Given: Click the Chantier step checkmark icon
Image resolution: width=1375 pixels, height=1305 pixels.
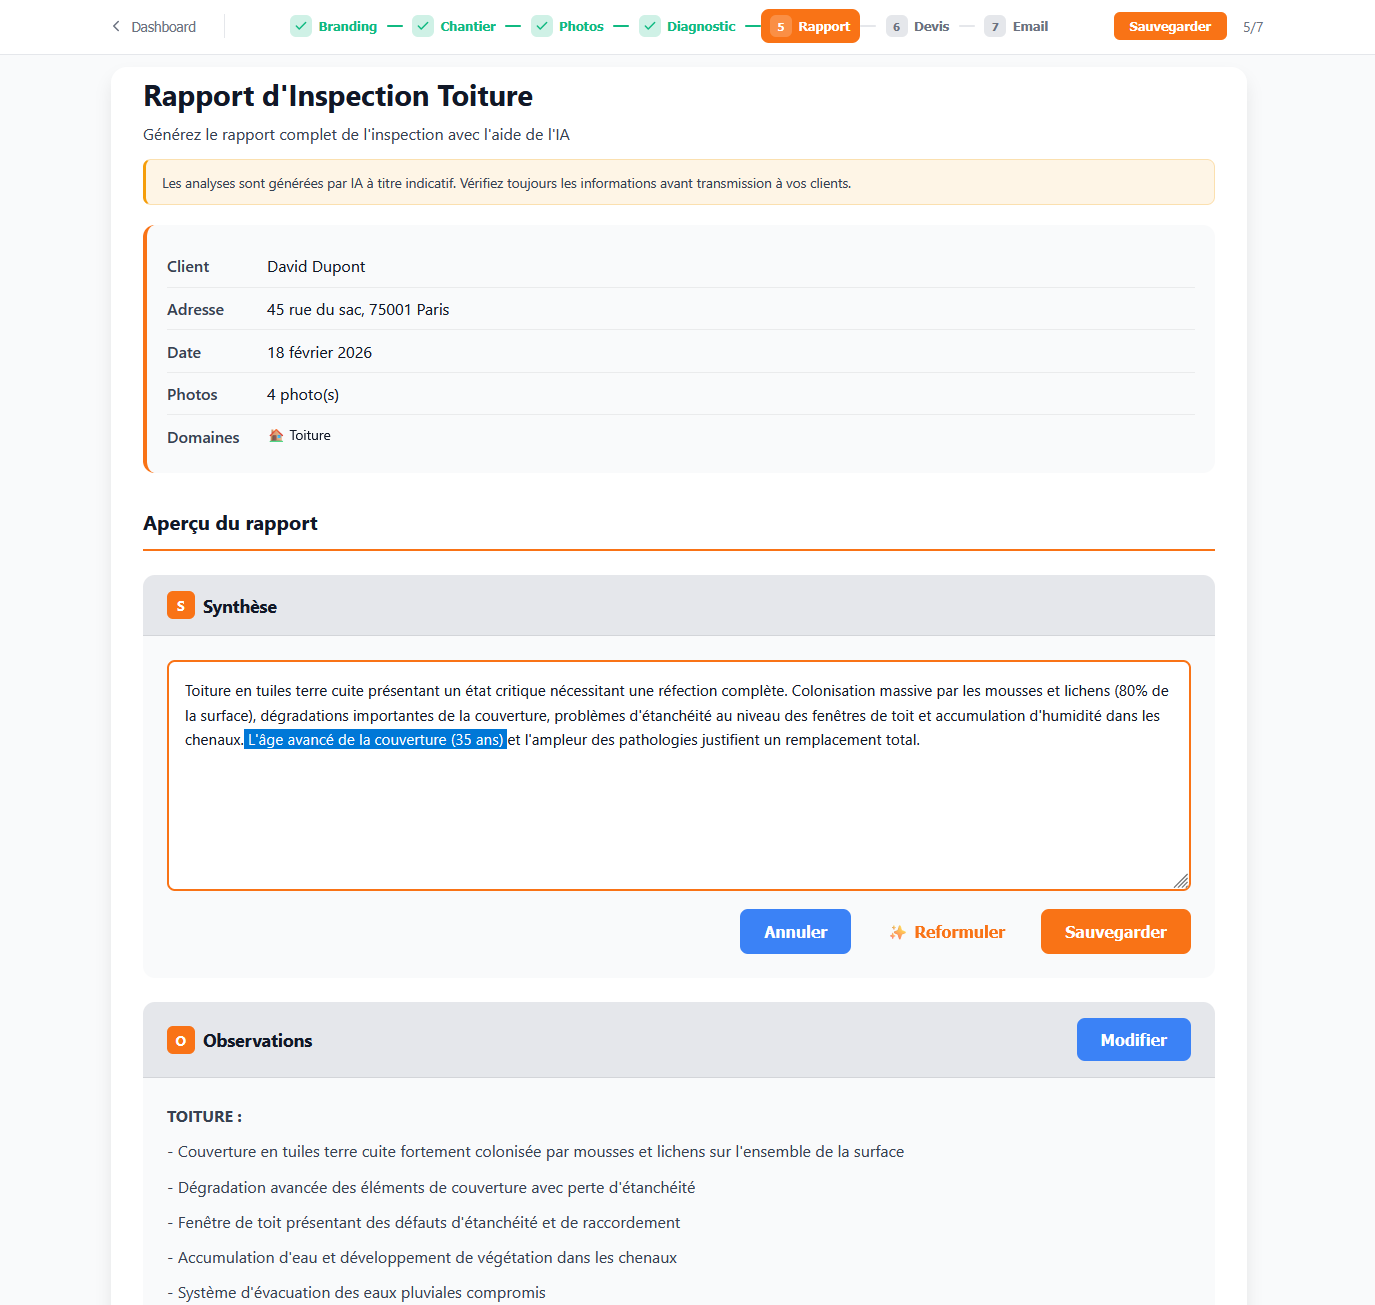Looking at the screenshot, I should pyautogui.click(x=423, y=26).
